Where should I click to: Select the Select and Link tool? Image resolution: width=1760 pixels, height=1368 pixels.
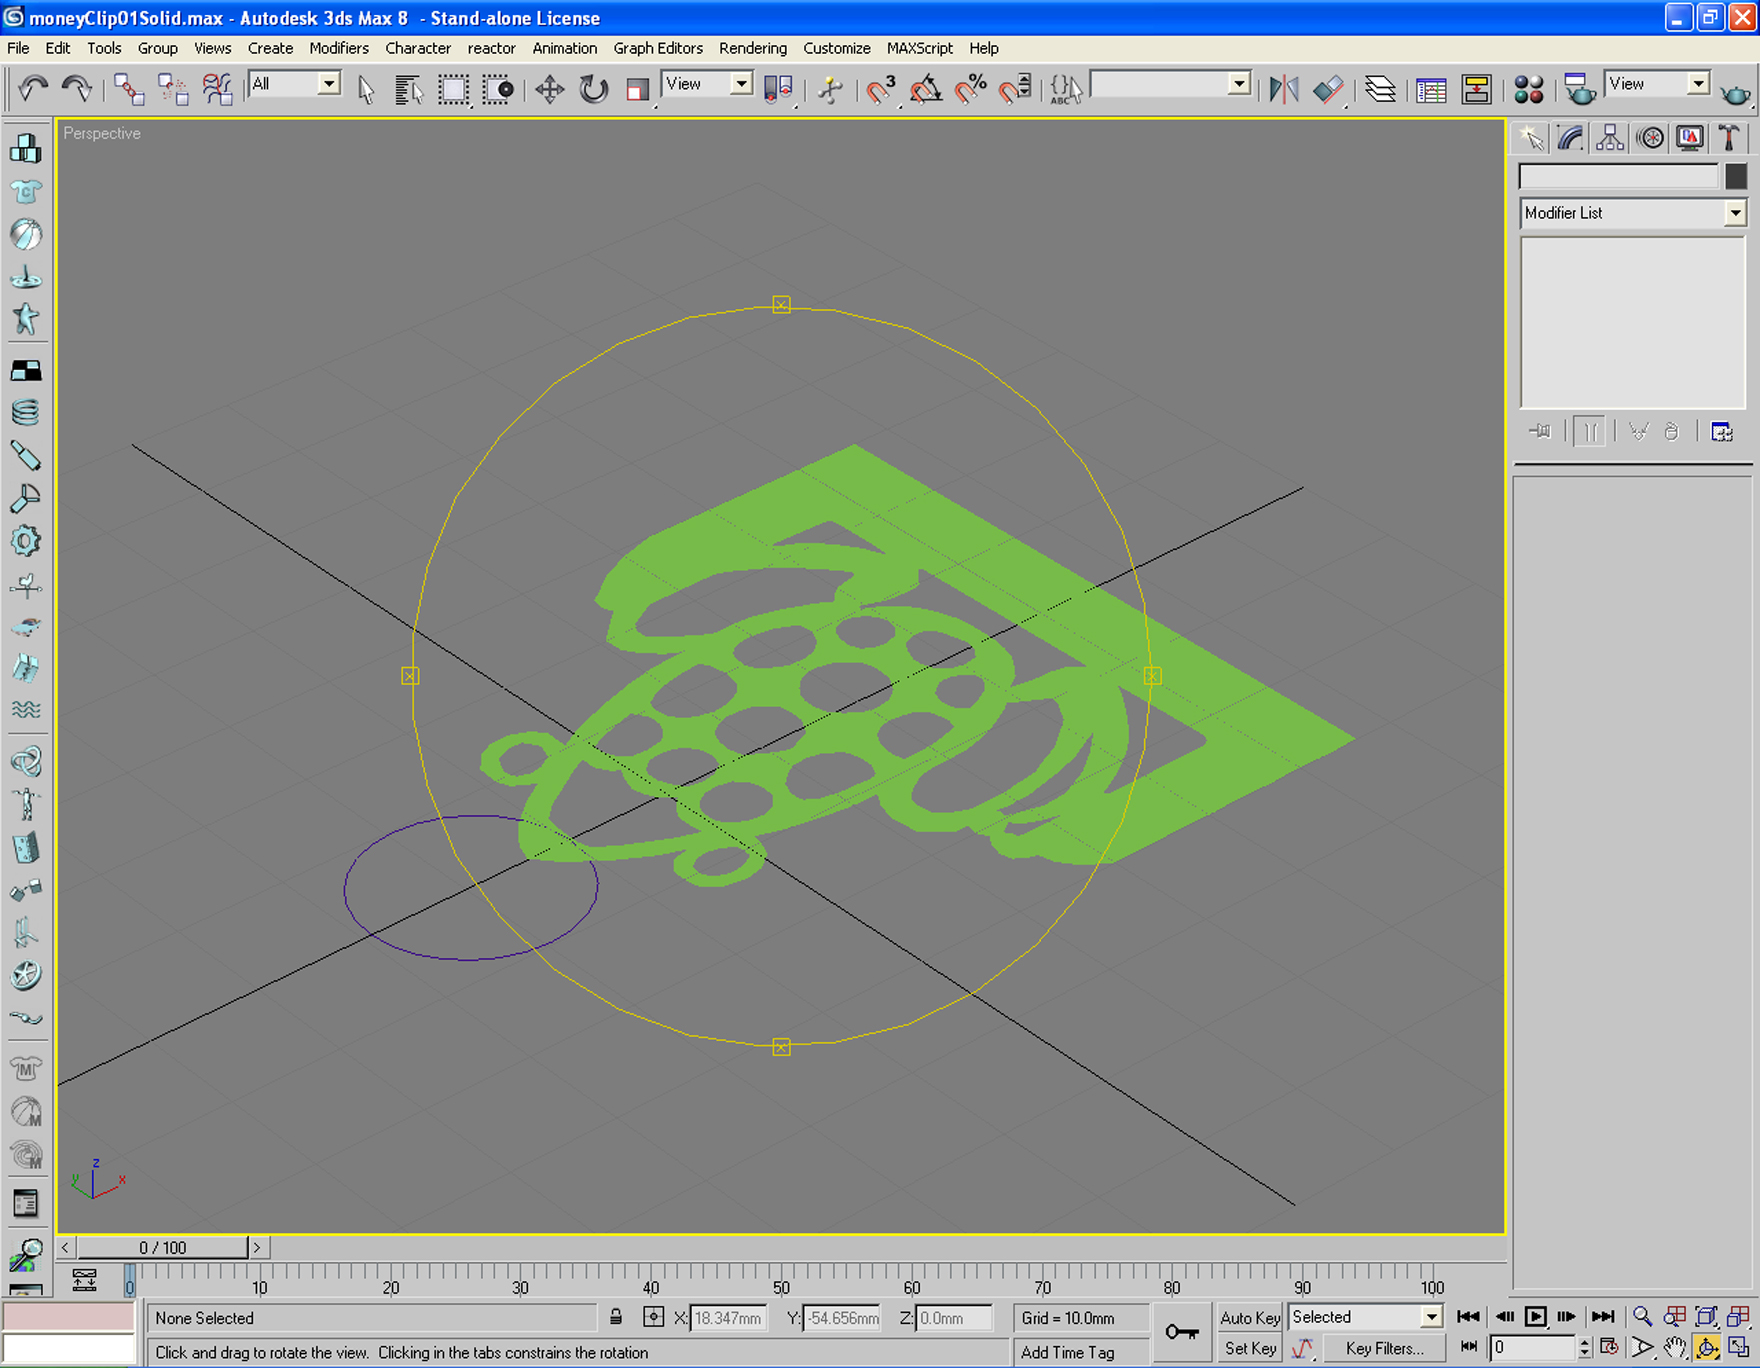pyautogui.click(x=128, y=89)
